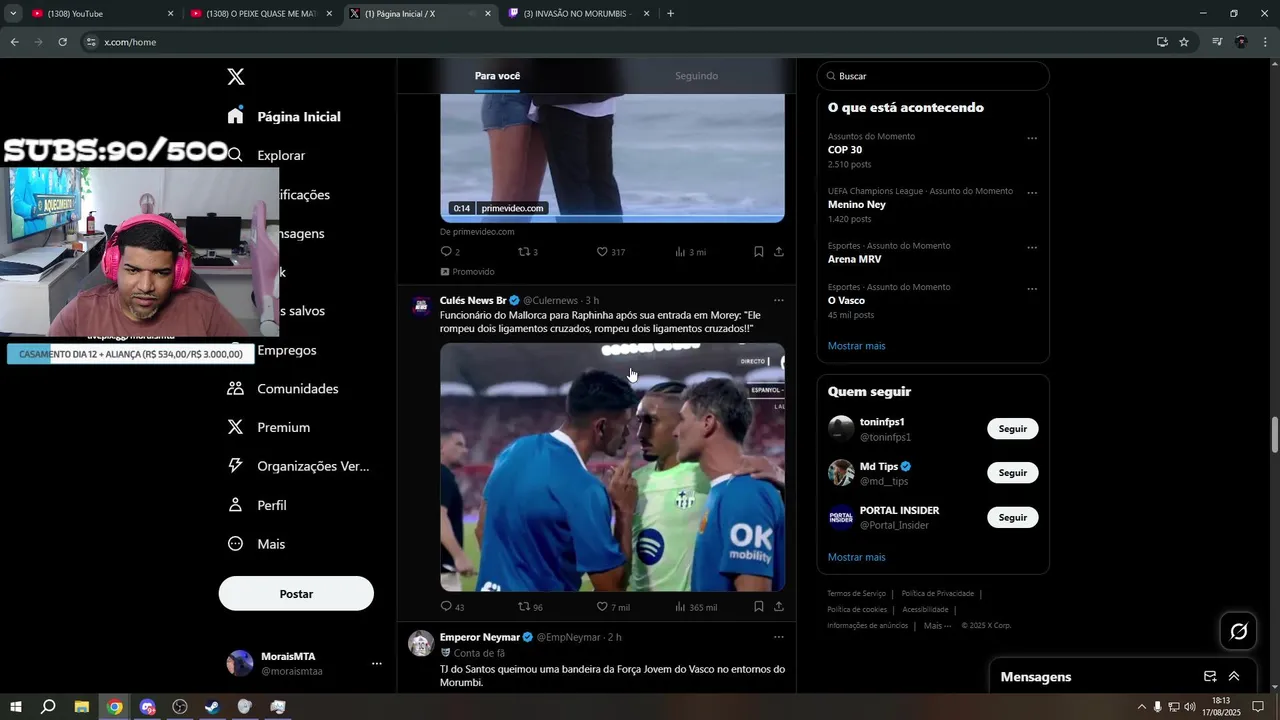Viewport: 1280px width, 720px height.
Task: Expand the Mensagens drawer
Action: click(x=1234, y=677)
